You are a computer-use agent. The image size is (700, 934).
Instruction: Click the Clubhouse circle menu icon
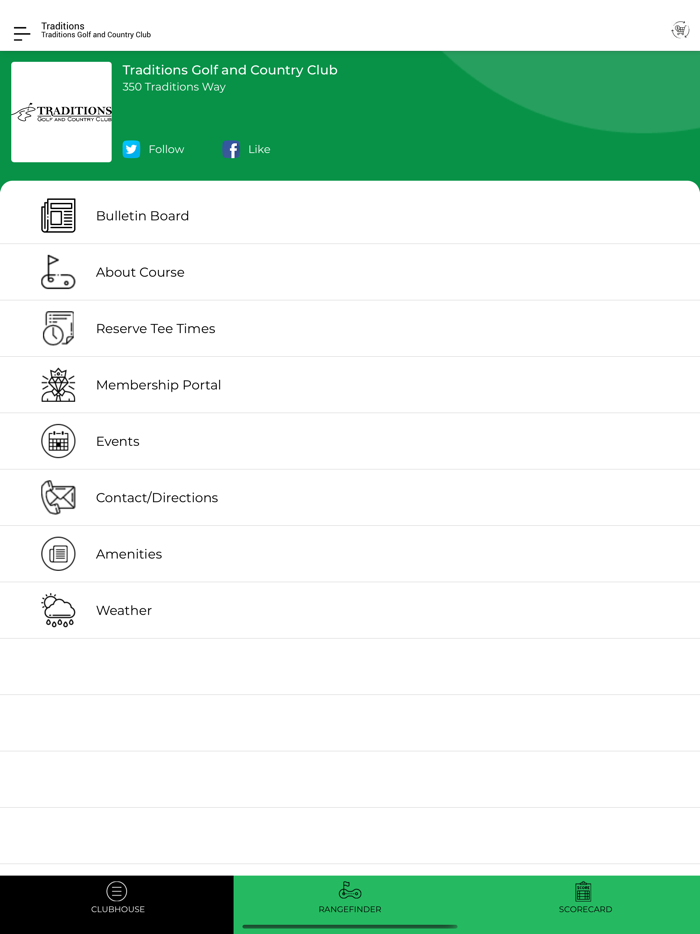point(117,891)
